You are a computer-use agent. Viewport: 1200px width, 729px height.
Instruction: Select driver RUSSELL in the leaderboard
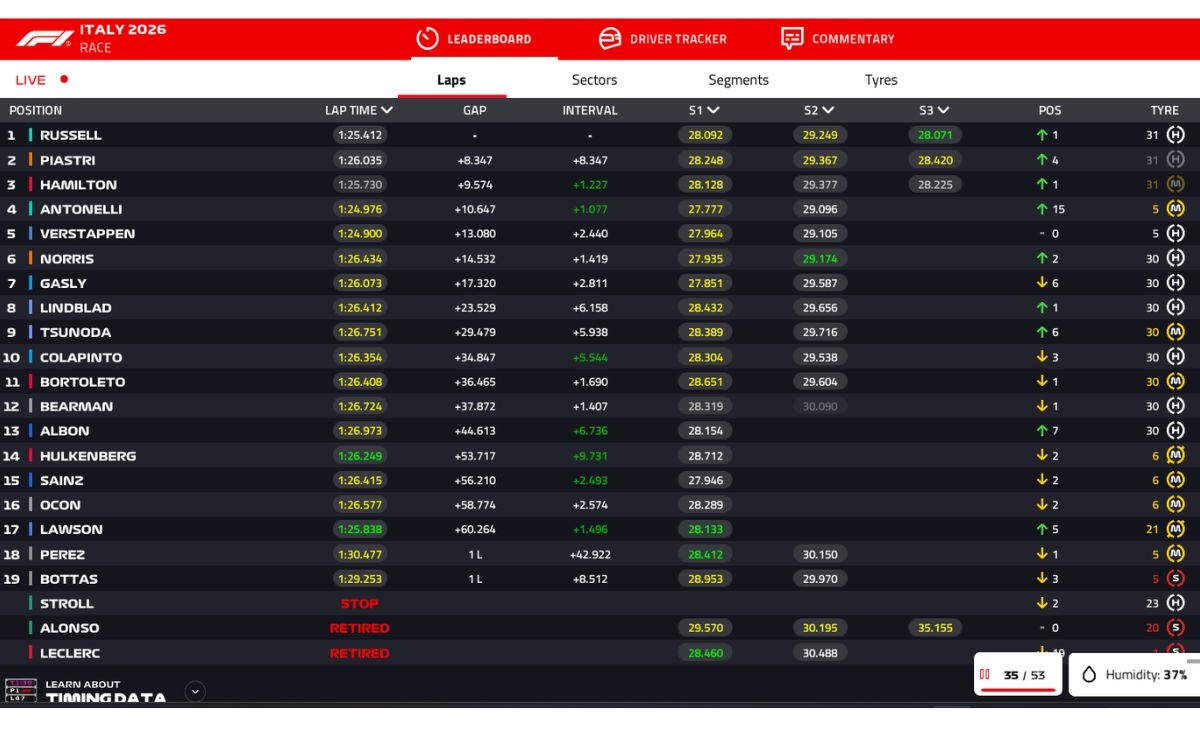point(70,135)
